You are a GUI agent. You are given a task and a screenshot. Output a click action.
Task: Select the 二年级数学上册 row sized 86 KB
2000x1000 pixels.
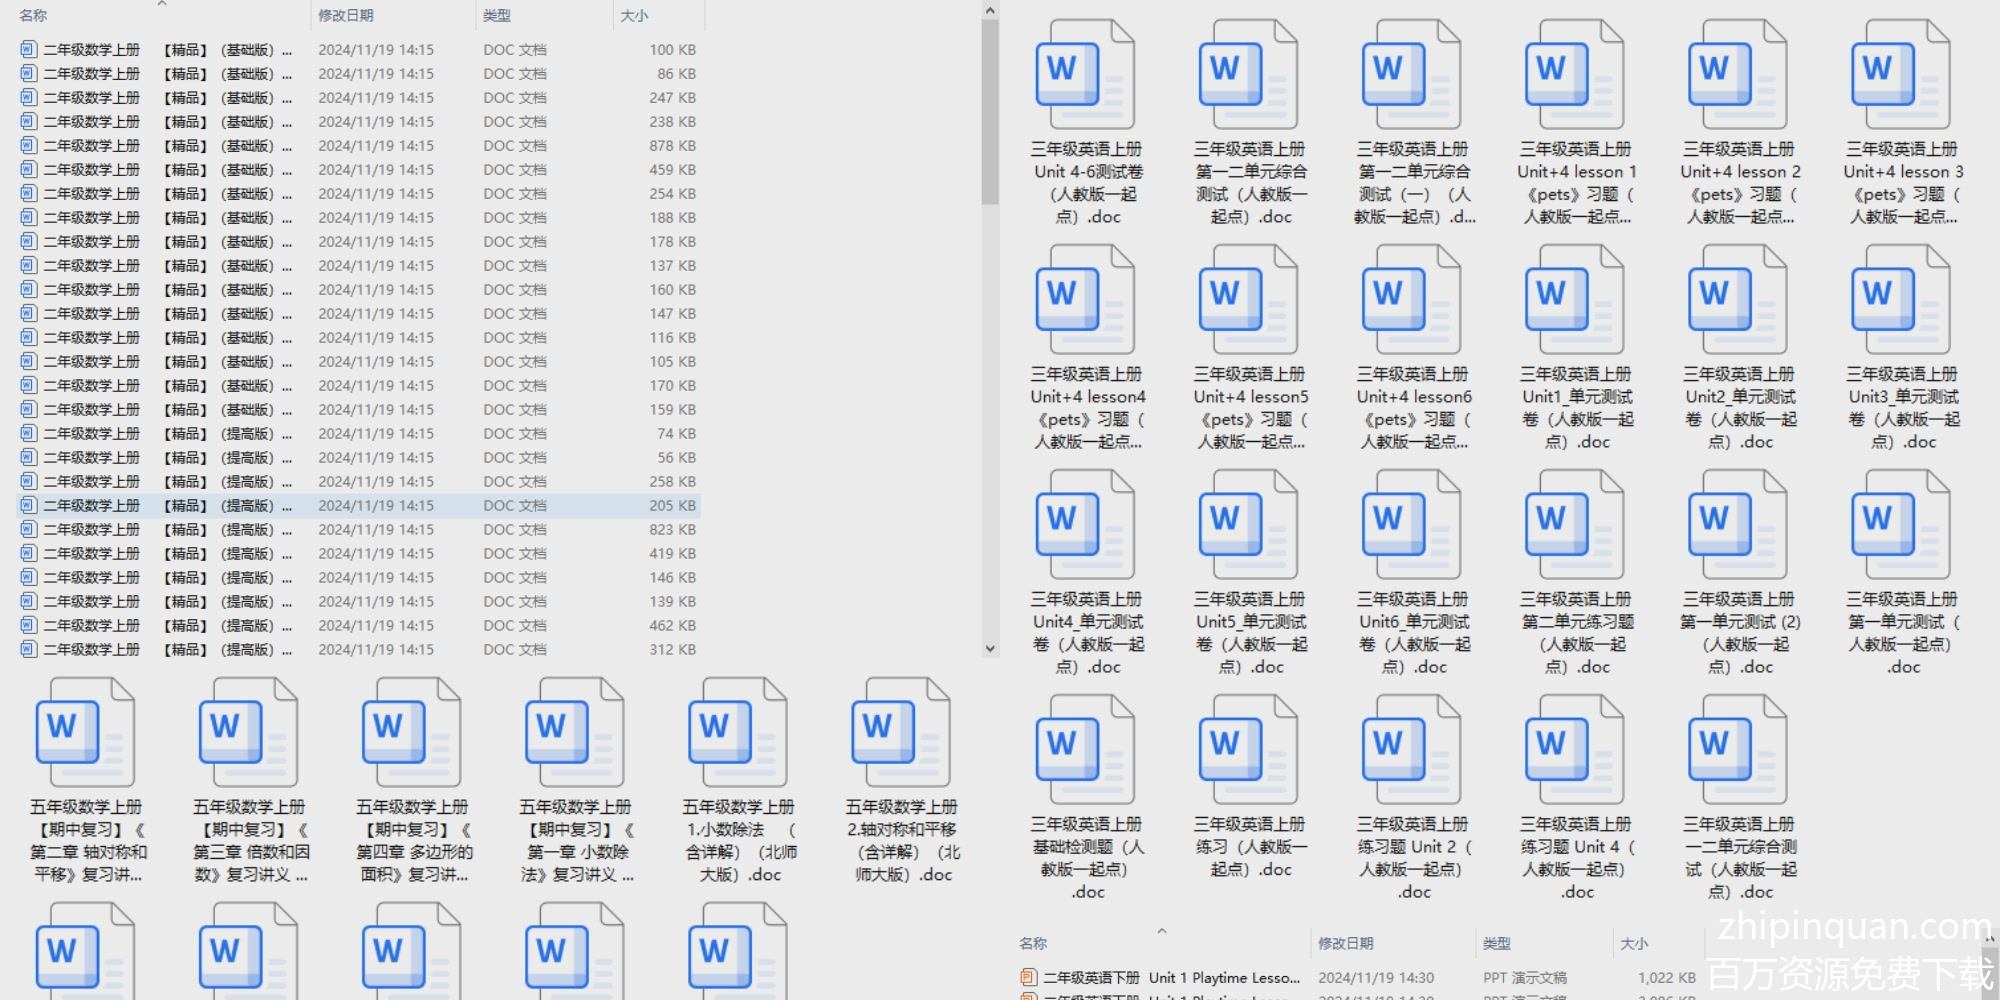tap(358, 74)
